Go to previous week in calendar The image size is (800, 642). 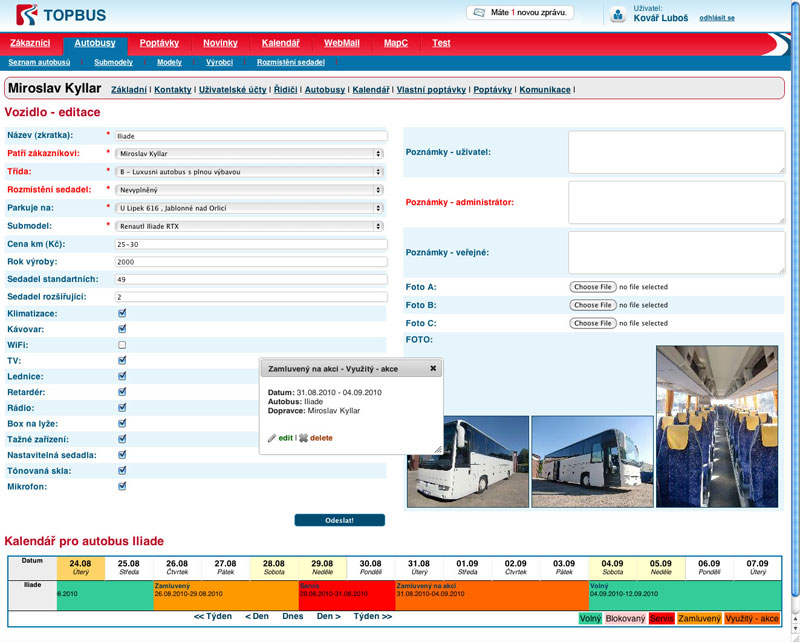tap(213, 616)
